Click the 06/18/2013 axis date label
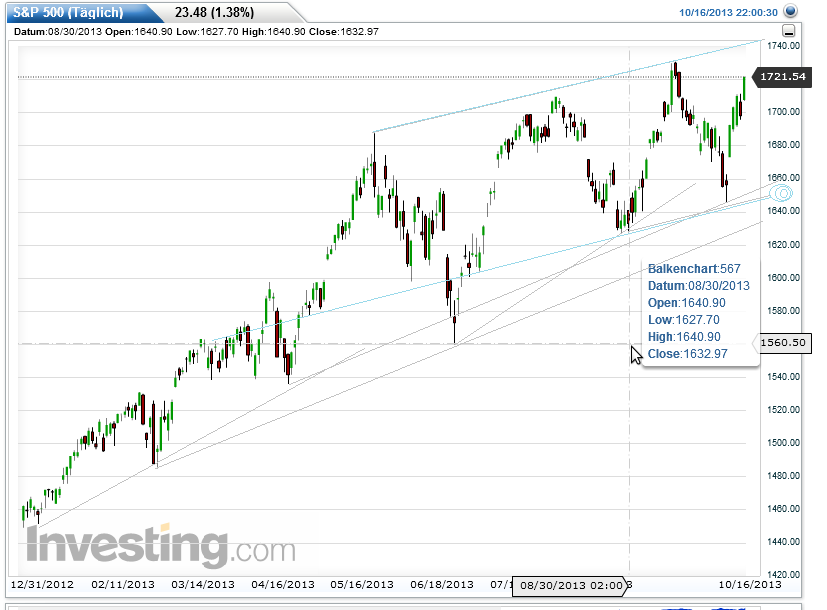 click(442, 585)
